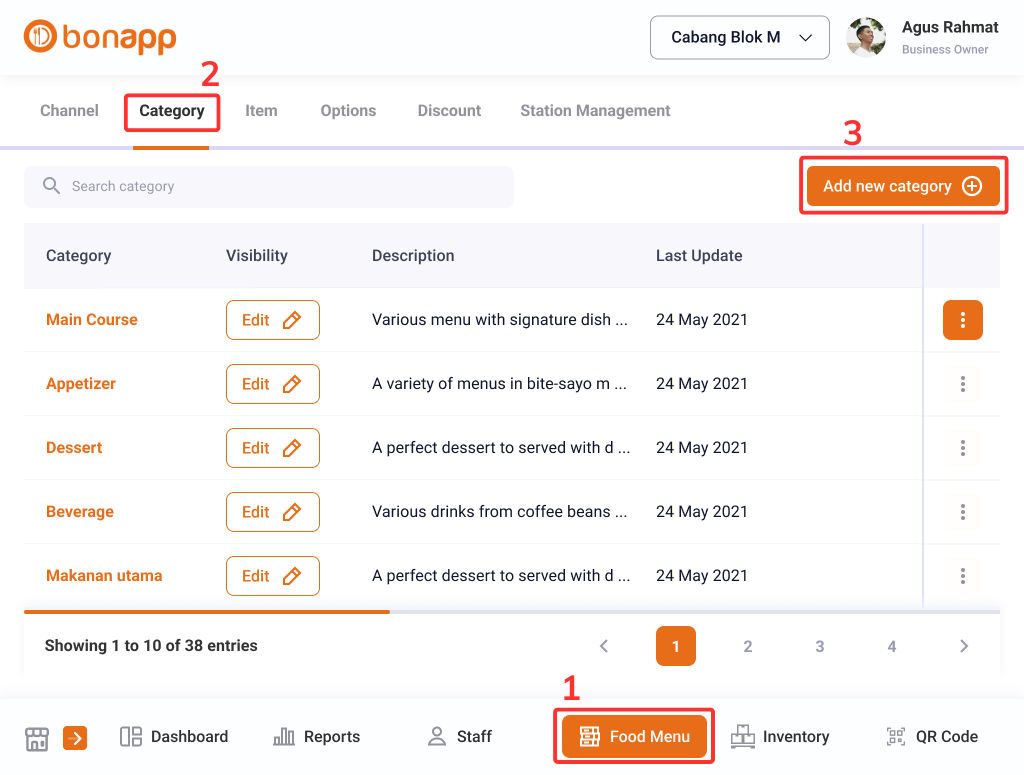The height and width of the screenshot is (775, 1024).
Task: Edit visibility for Dessert category
Action: pos(272,448)
